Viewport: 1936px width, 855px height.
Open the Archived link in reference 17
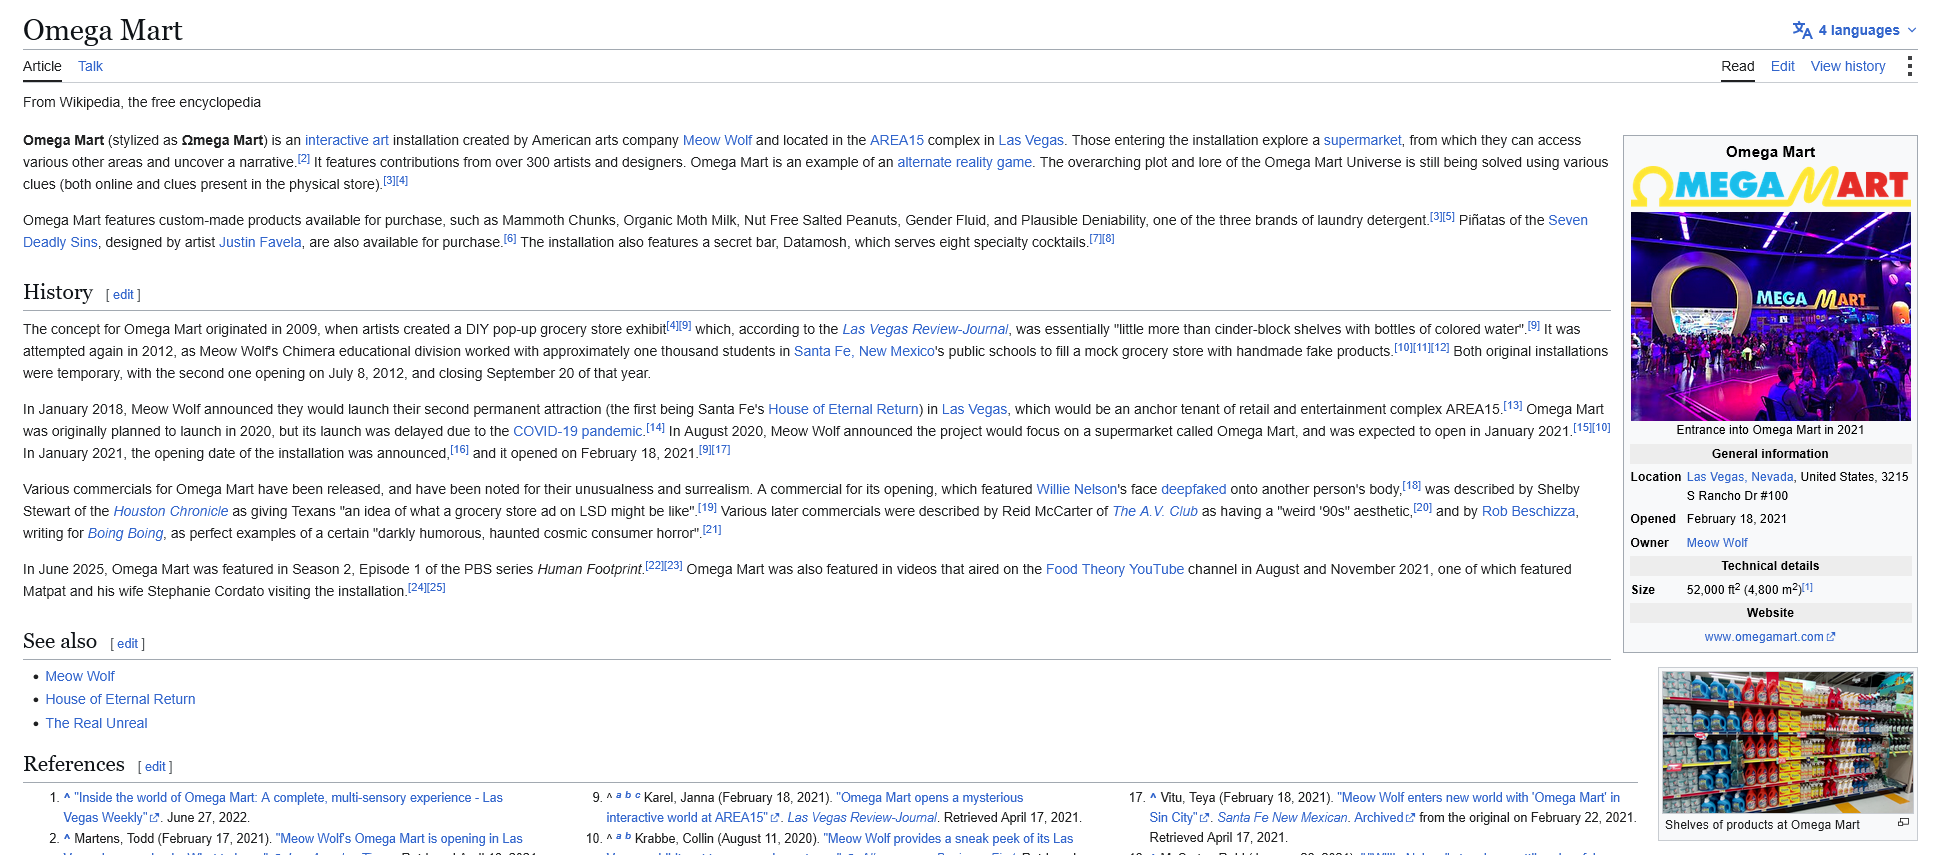[1385, 817]
